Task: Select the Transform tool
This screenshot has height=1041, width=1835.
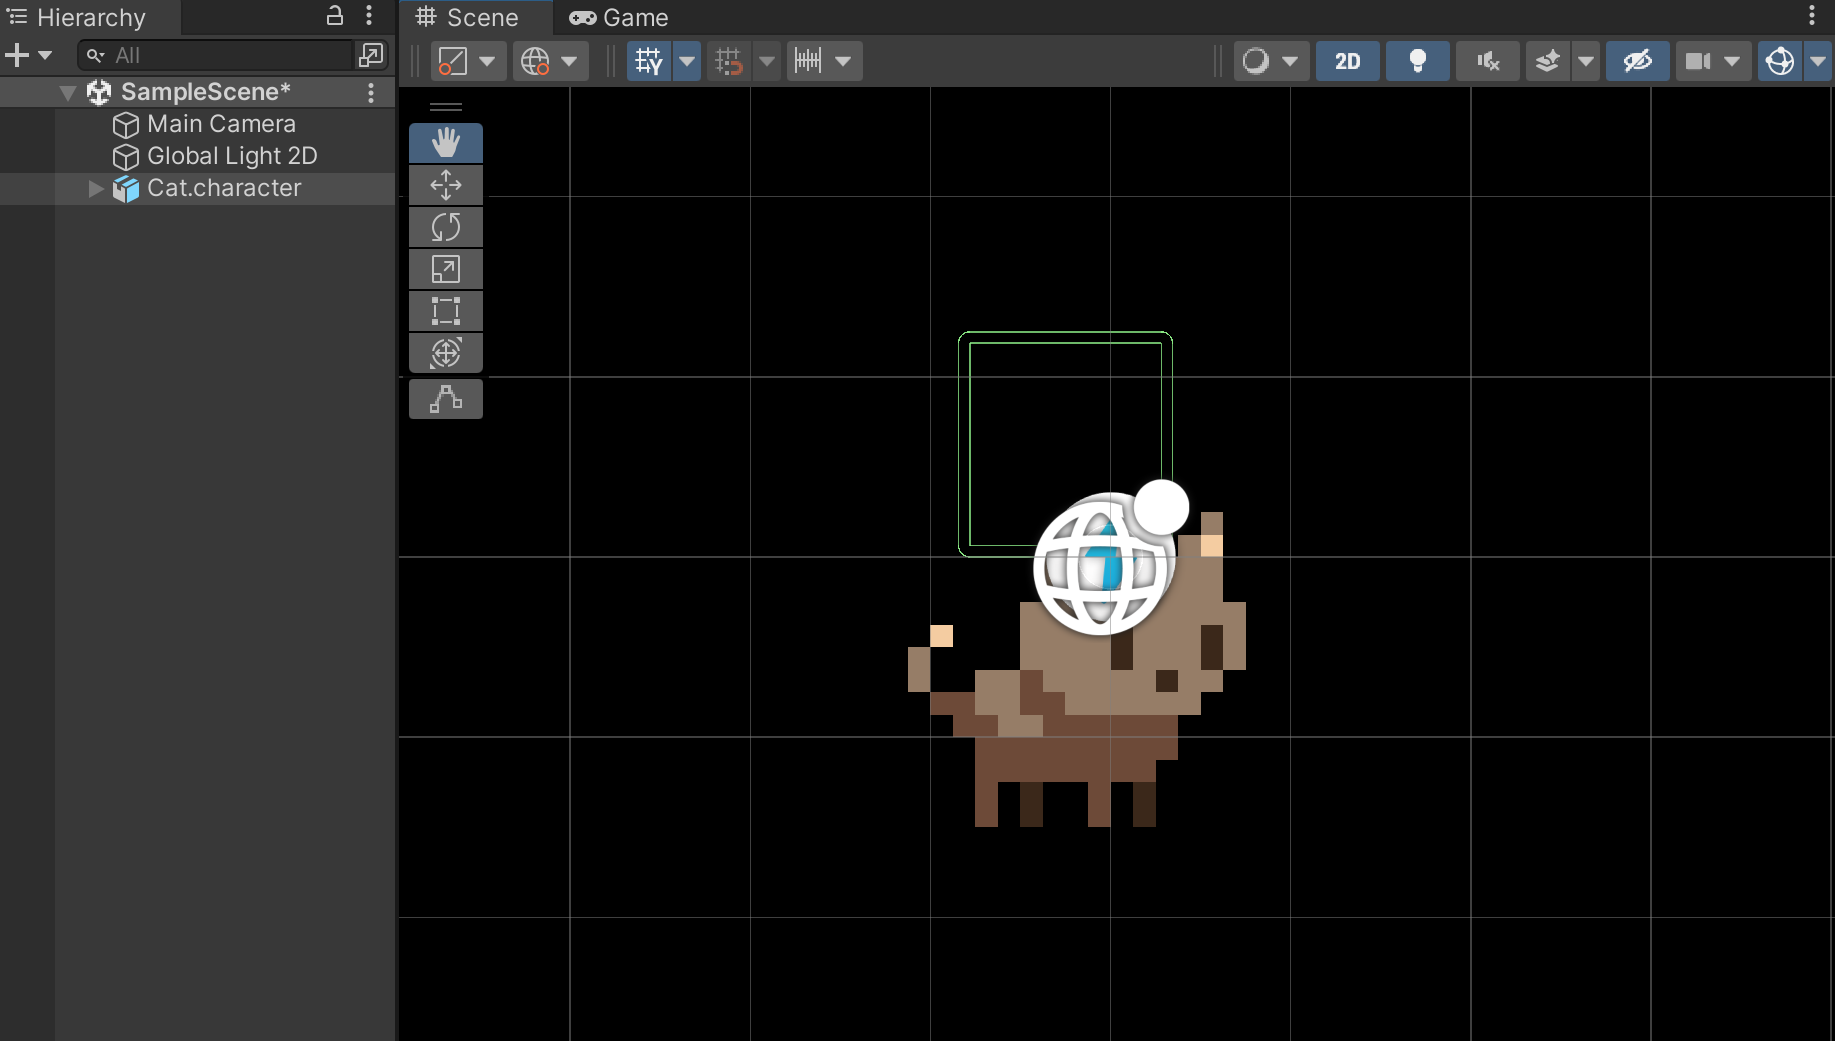Action: tap(446, 353)
